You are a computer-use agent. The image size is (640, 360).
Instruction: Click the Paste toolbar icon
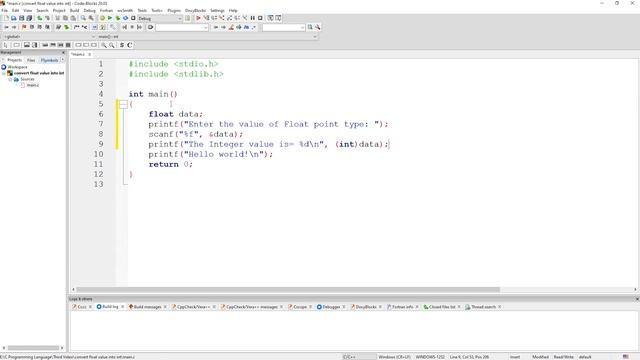73,18
